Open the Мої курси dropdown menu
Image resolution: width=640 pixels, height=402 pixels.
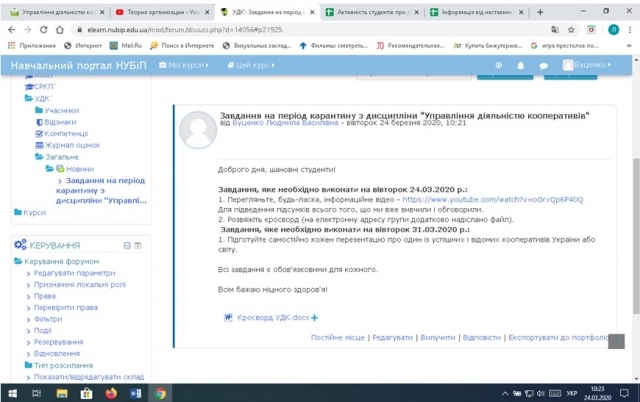(x=186, y=65)
